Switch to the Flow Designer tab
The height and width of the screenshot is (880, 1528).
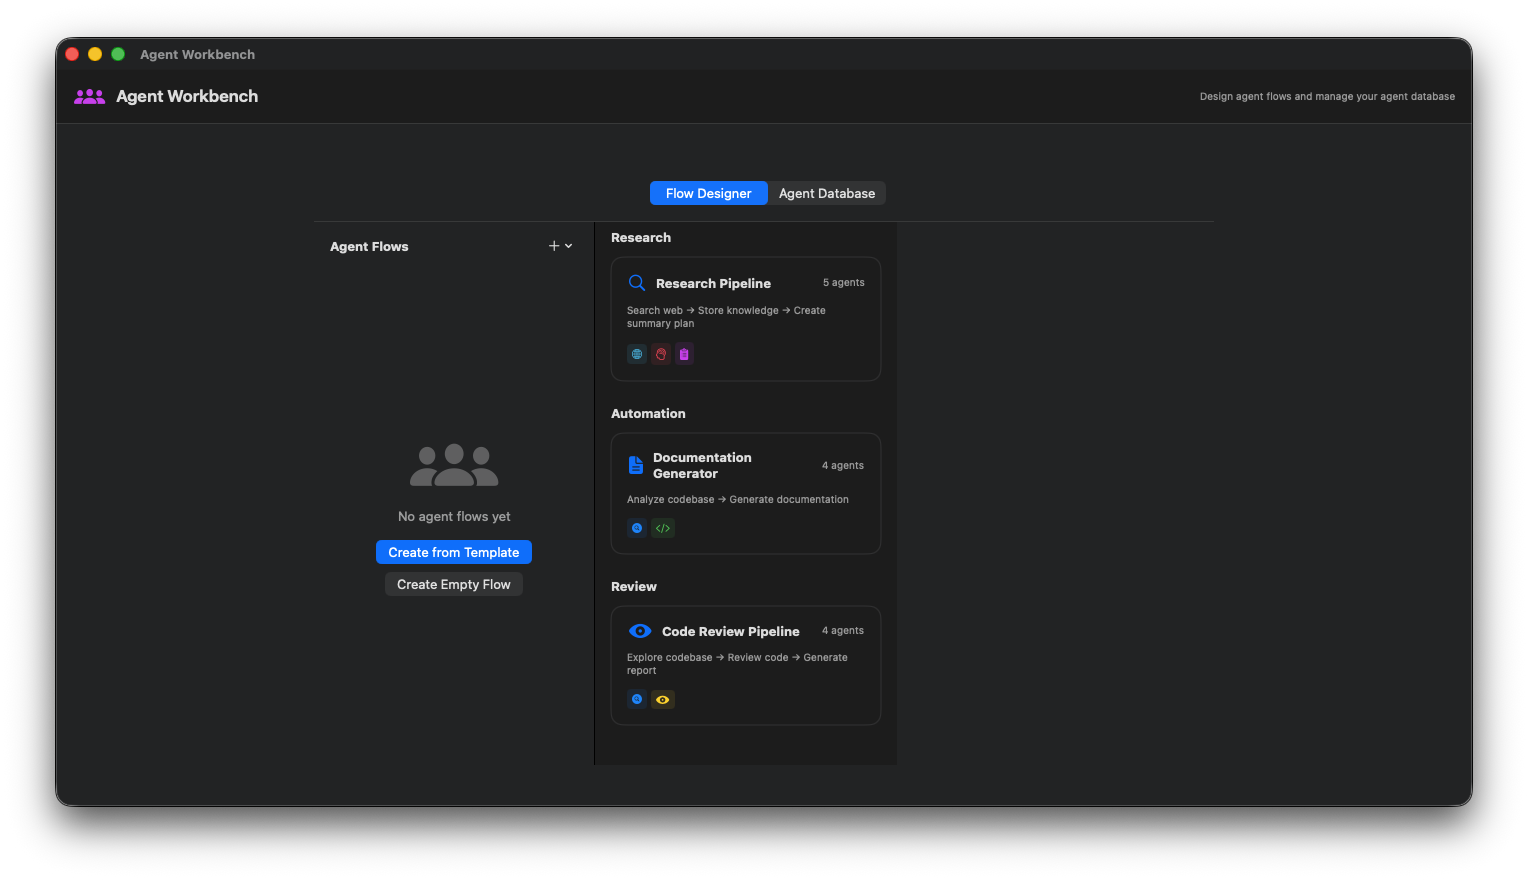point(708,193)
